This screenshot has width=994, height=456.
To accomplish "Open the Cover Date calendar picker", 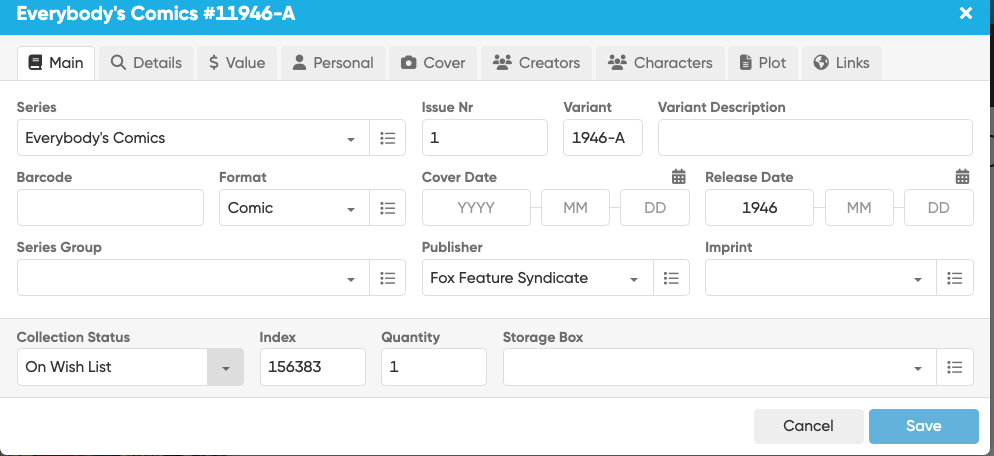I will [x=679, y=177].
